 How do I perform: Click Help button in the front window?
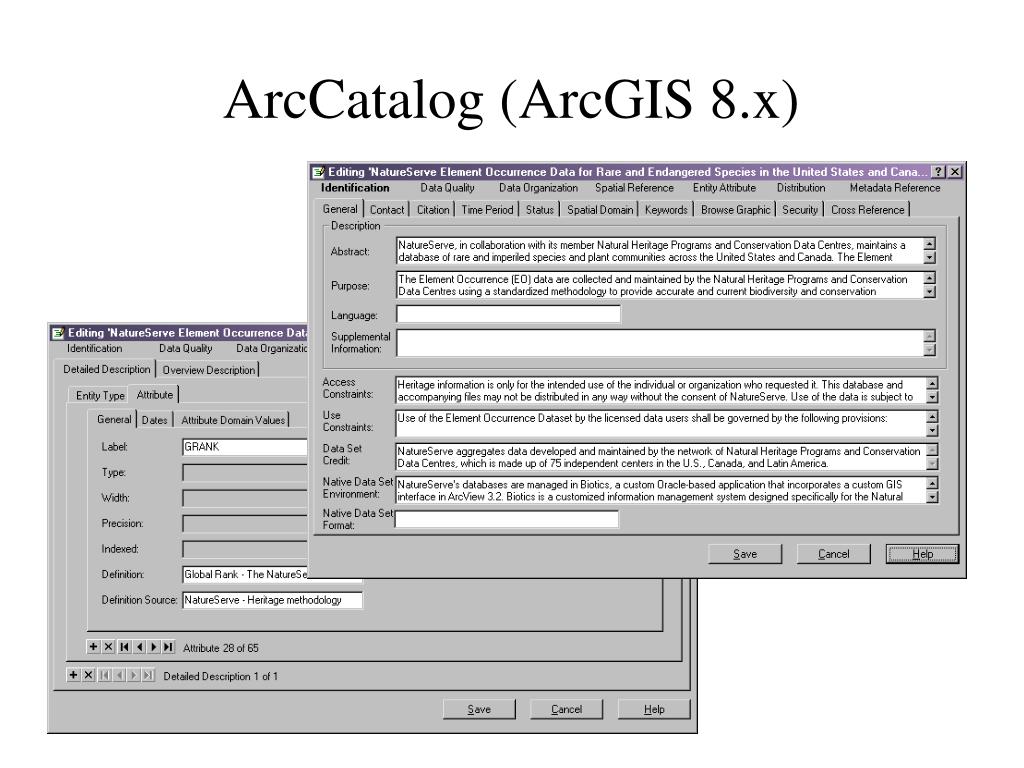922,554
